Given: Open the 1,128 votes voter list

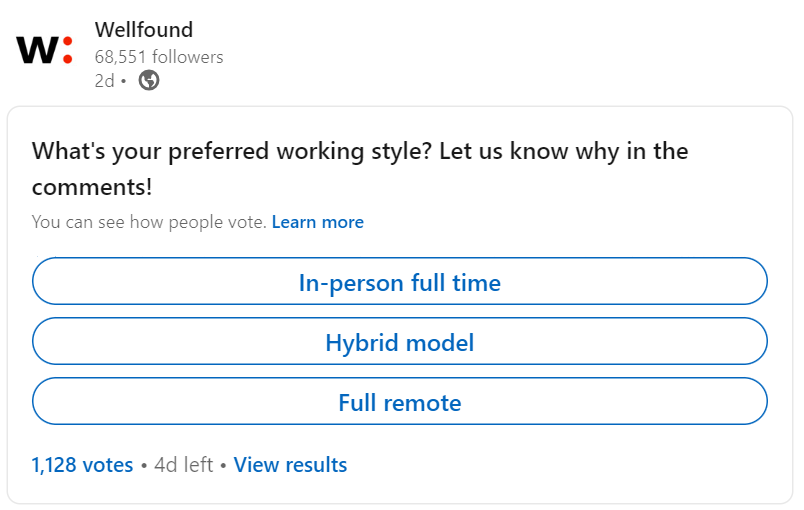Looking at the screenshot, I should 82,465.
